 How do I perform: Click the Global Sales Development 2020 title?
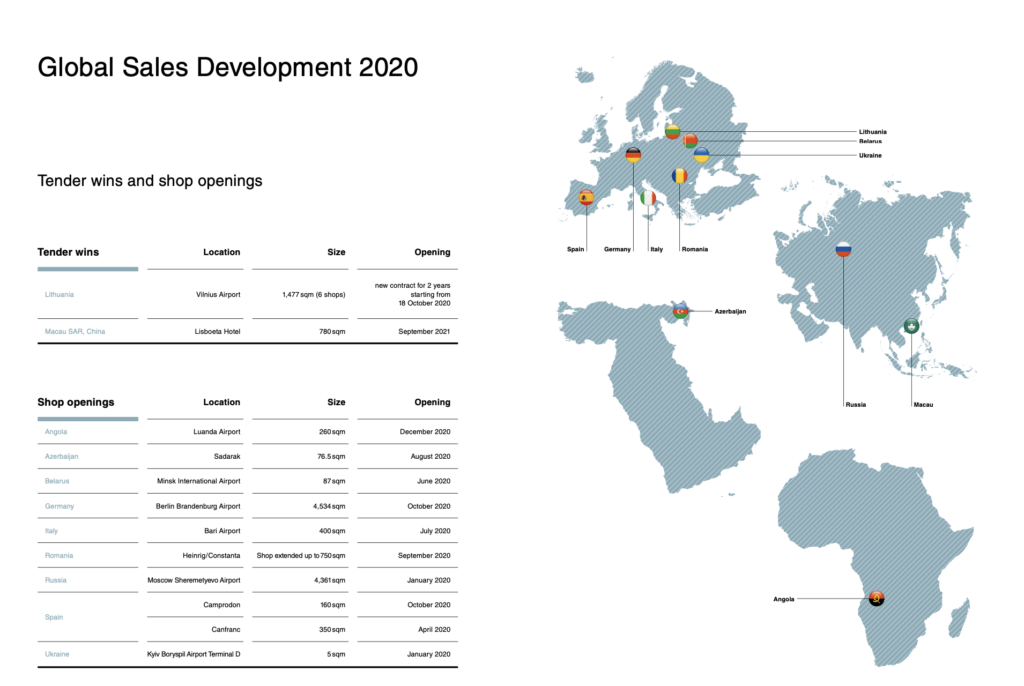(227, 68)
